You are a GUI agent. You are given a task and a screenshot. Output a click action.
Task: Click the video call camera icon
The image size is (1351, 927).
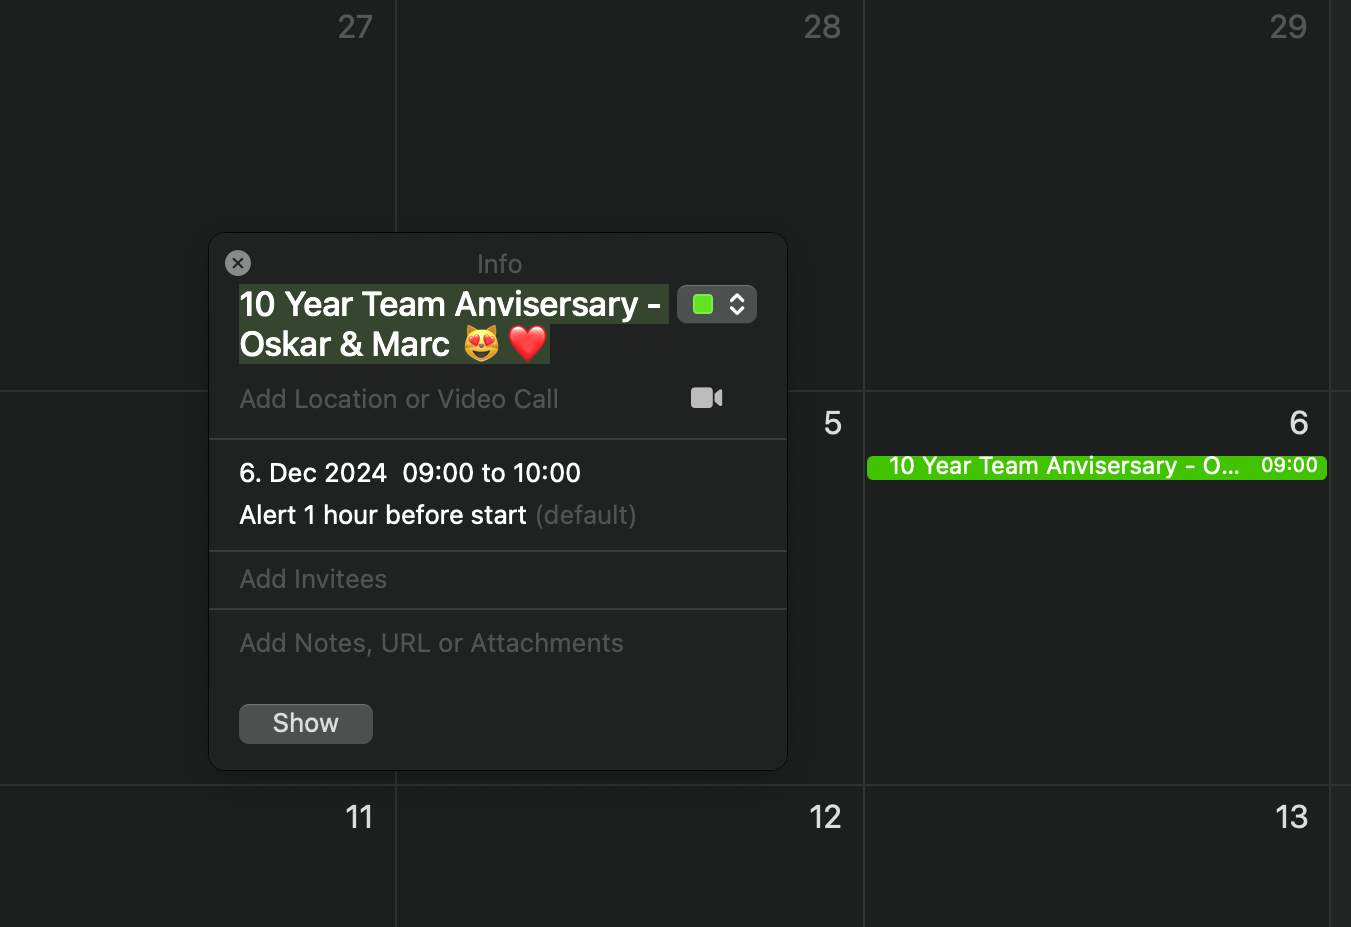point(707,398)
